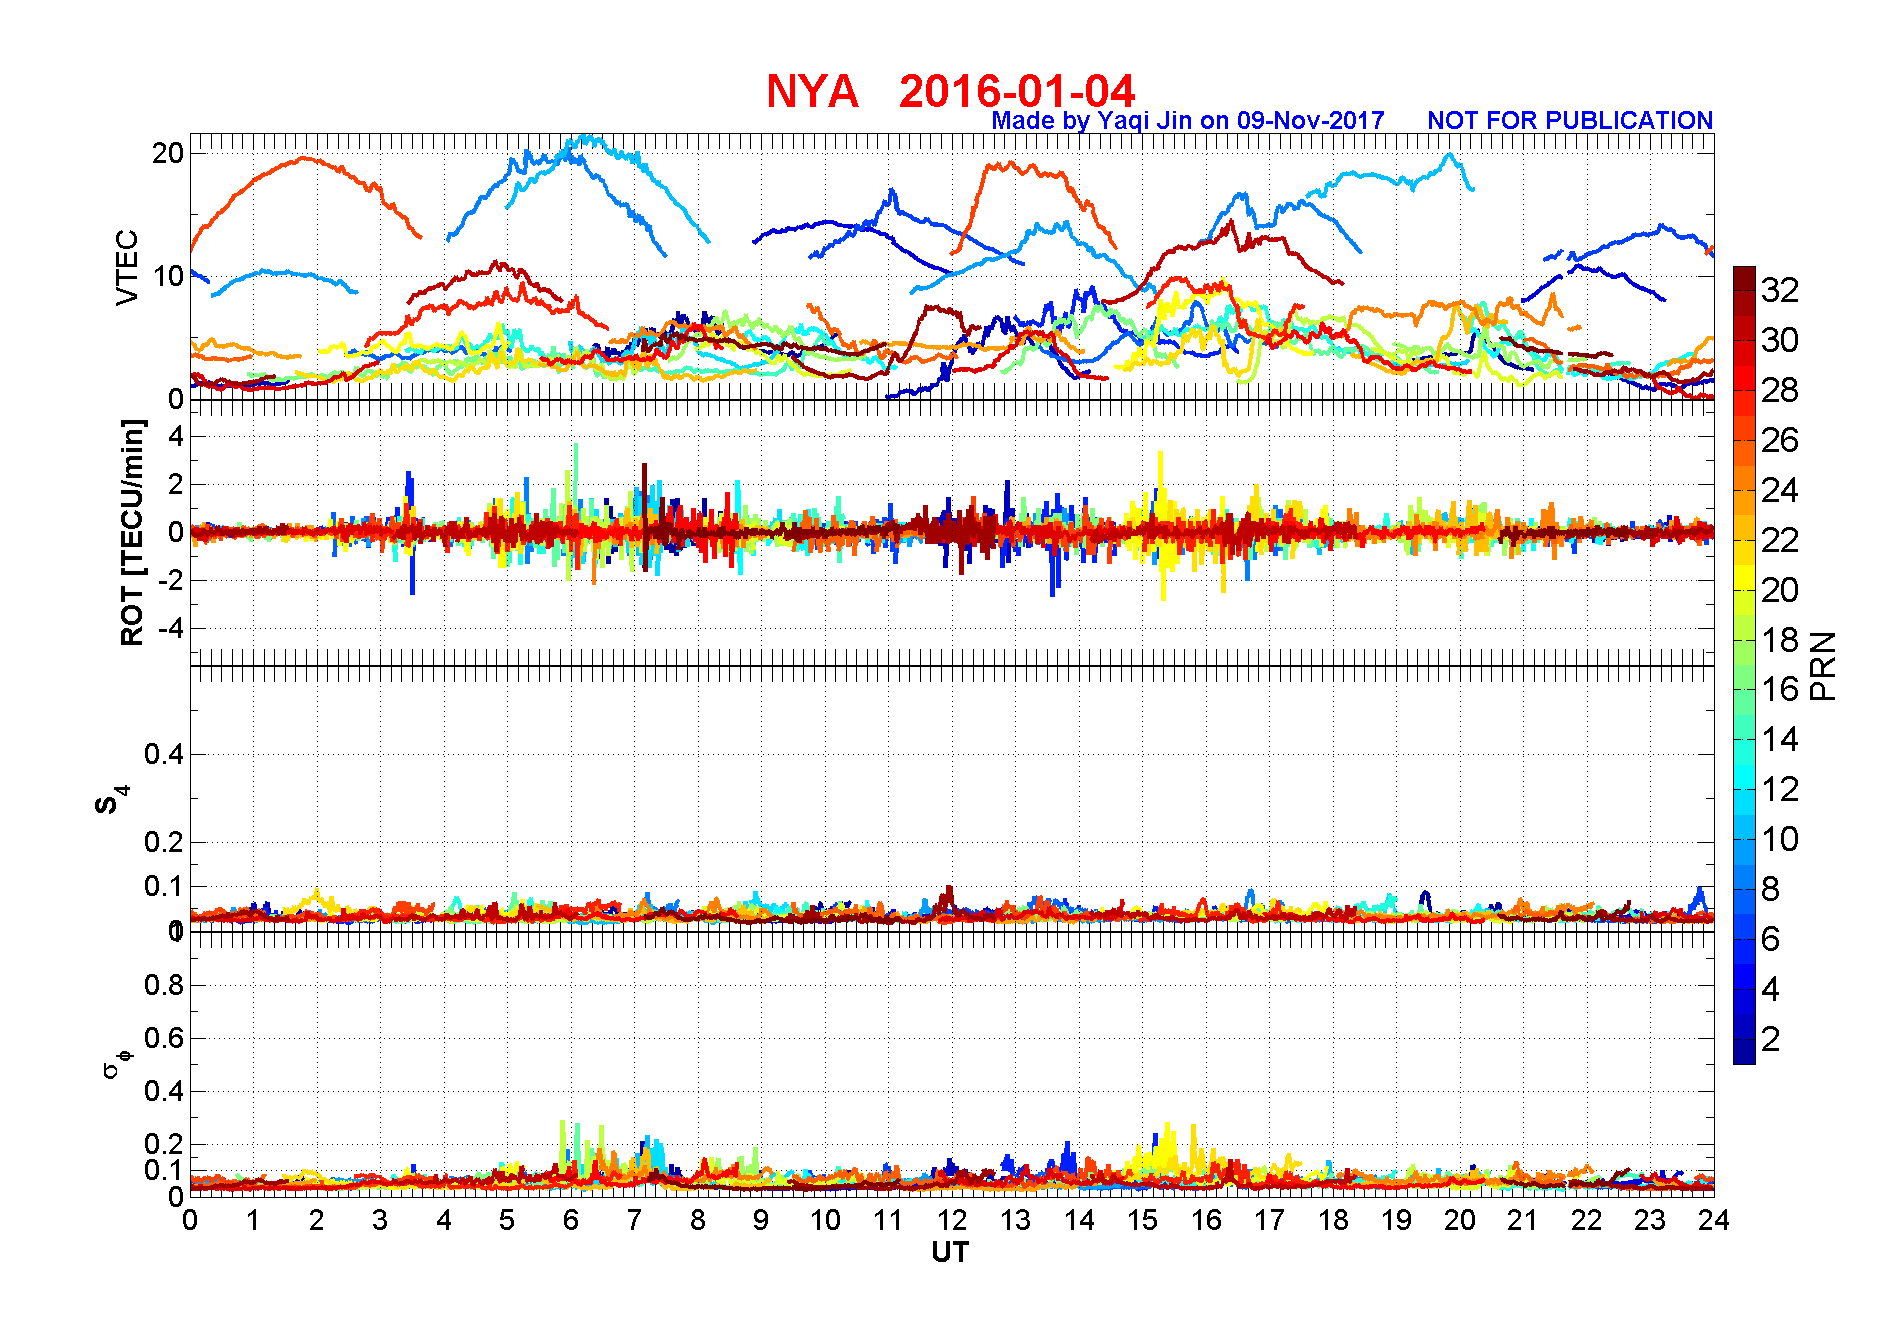Click x-axis tick label 21

click(x=1523, y=1220)
